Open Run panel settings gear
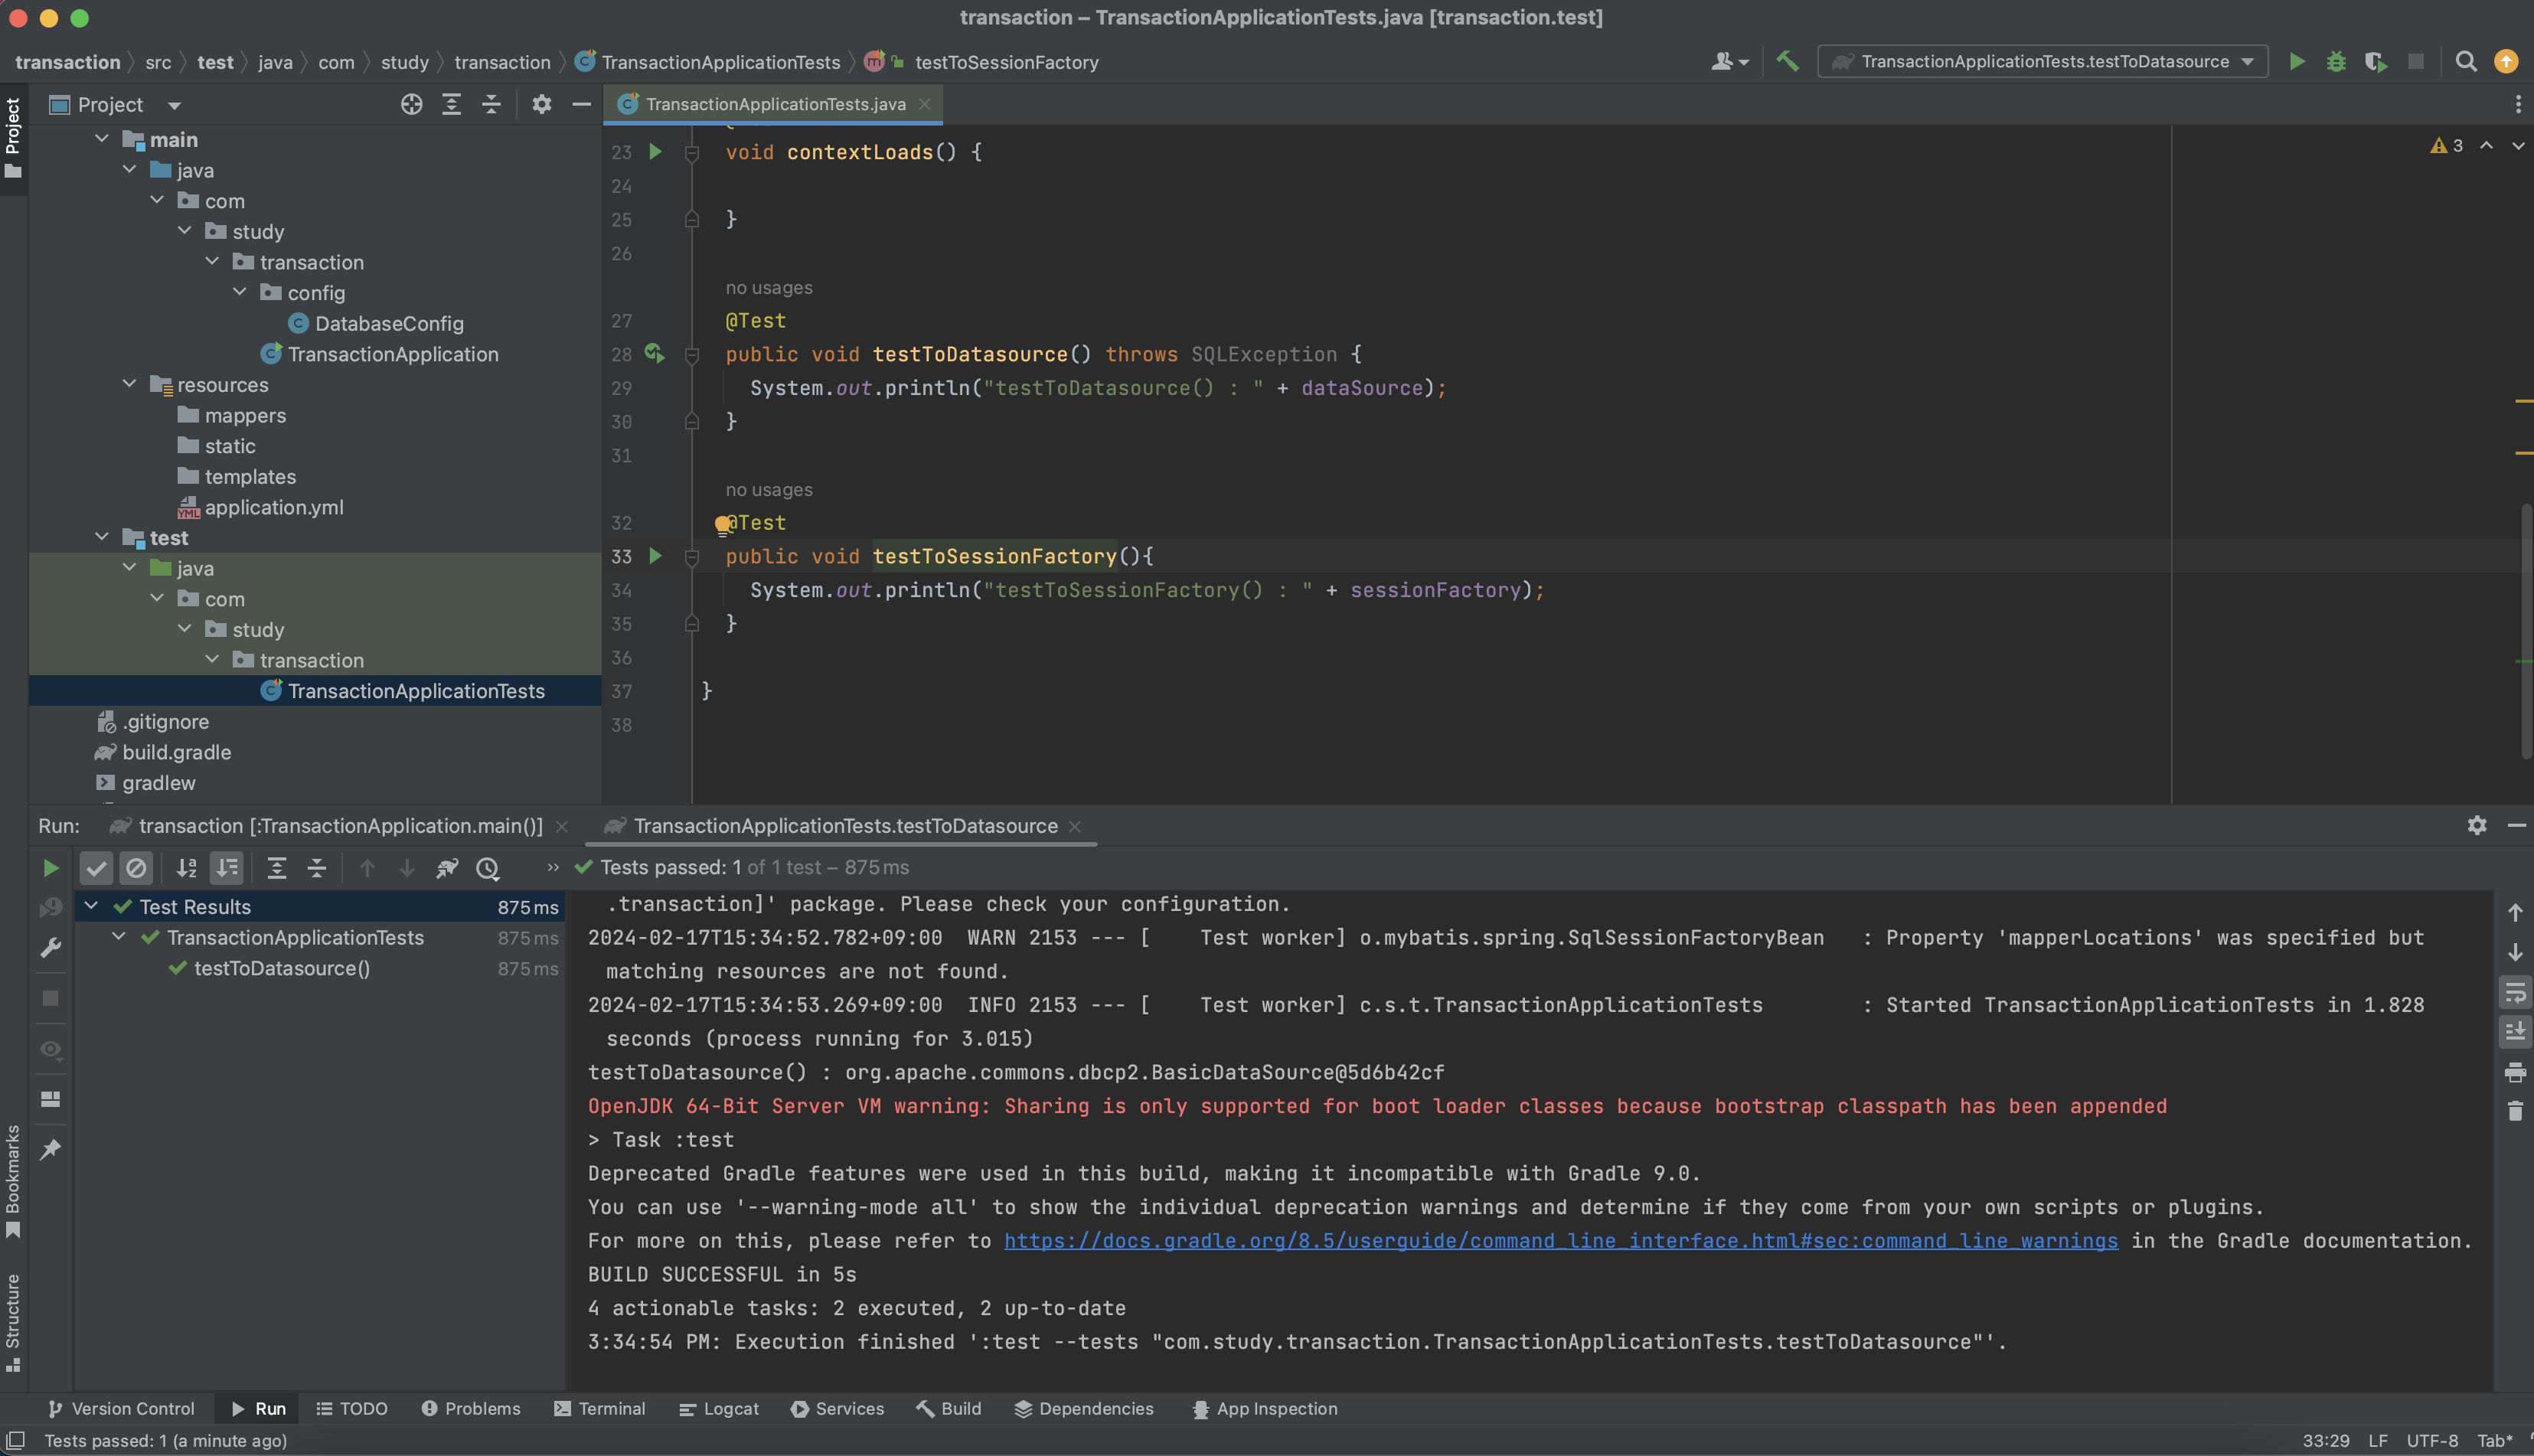 coord(2476,825)
